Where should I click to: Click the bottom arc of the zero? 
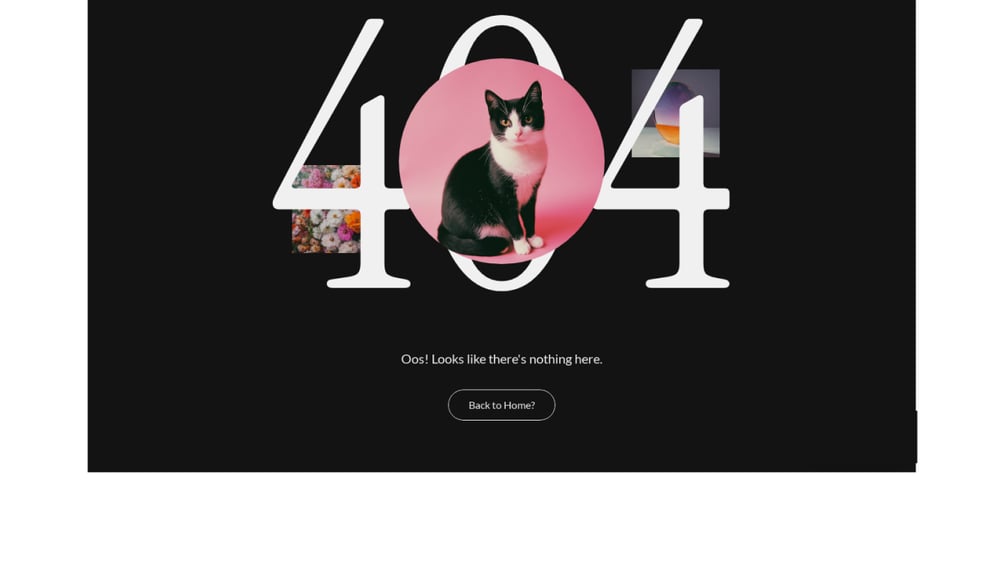tap(501, 274)
